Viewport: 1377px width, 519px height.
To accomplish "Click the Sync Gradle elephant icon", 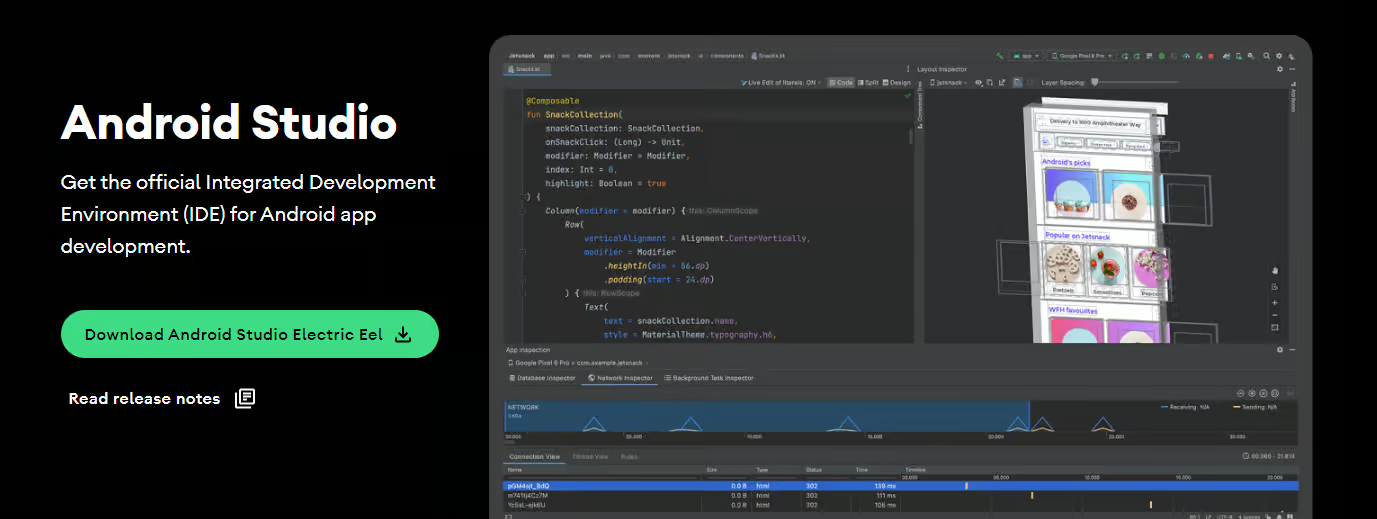I will (x=1226, y=56).
